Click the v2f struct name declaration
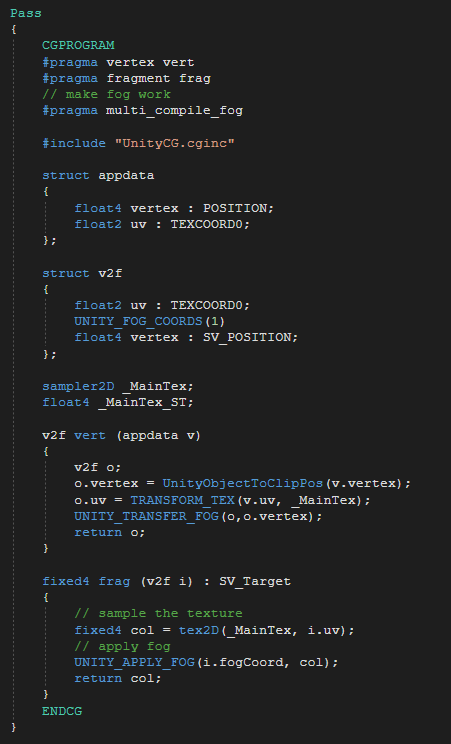Image resolution: width=451 pixels, height=744 pixels. tap(110, 273)
